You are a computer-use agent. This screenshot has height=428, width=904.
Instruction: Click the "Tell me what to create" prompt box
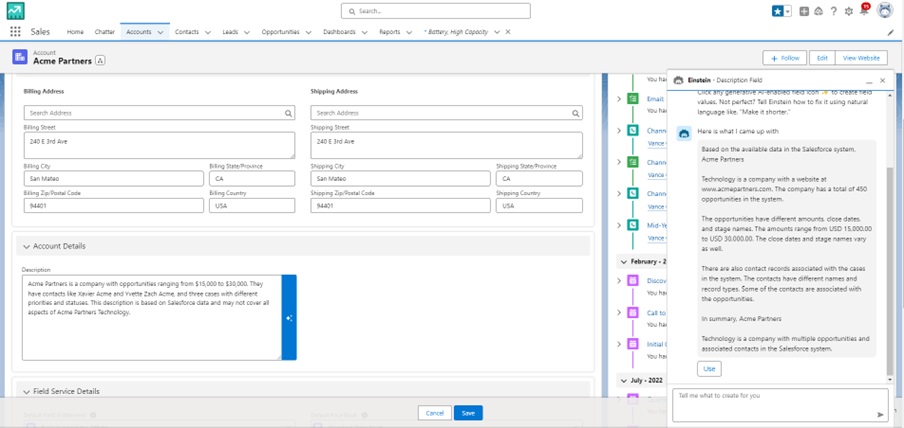(780, 405)
